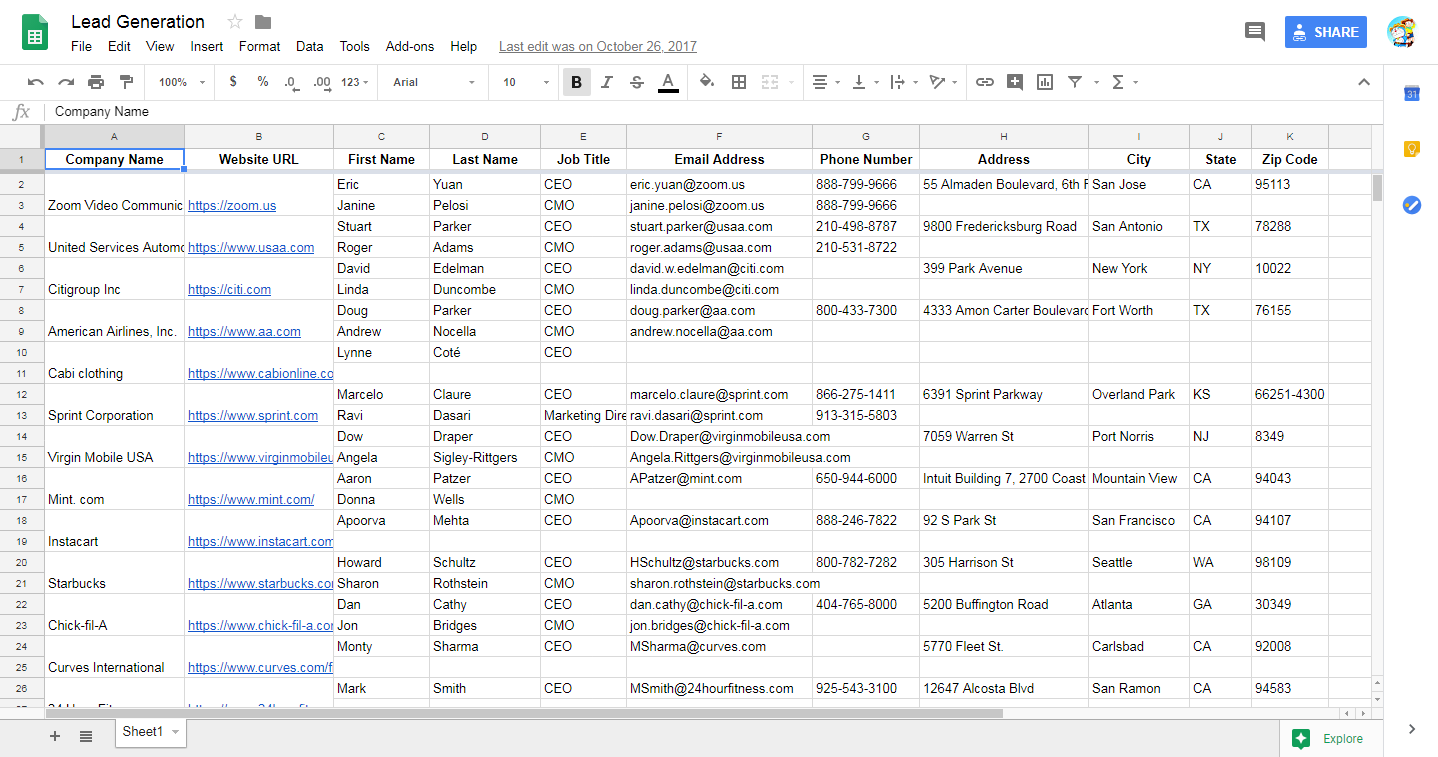This screenshot has width=1438, height=757.
Task: Open the https://www.mint.com/ link
Action: (x=251, y=500)
